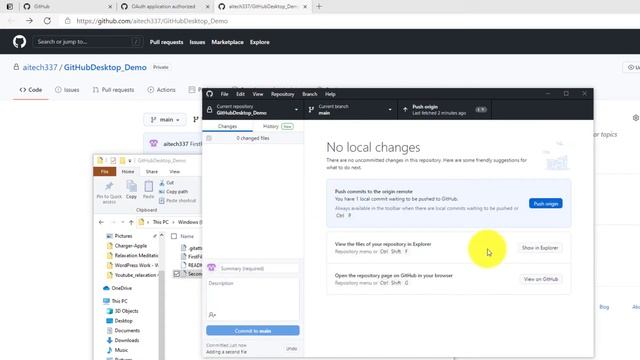Screen dimensions: 640x360
Task: Click Show in Explorer button
Action: [540, 248]
